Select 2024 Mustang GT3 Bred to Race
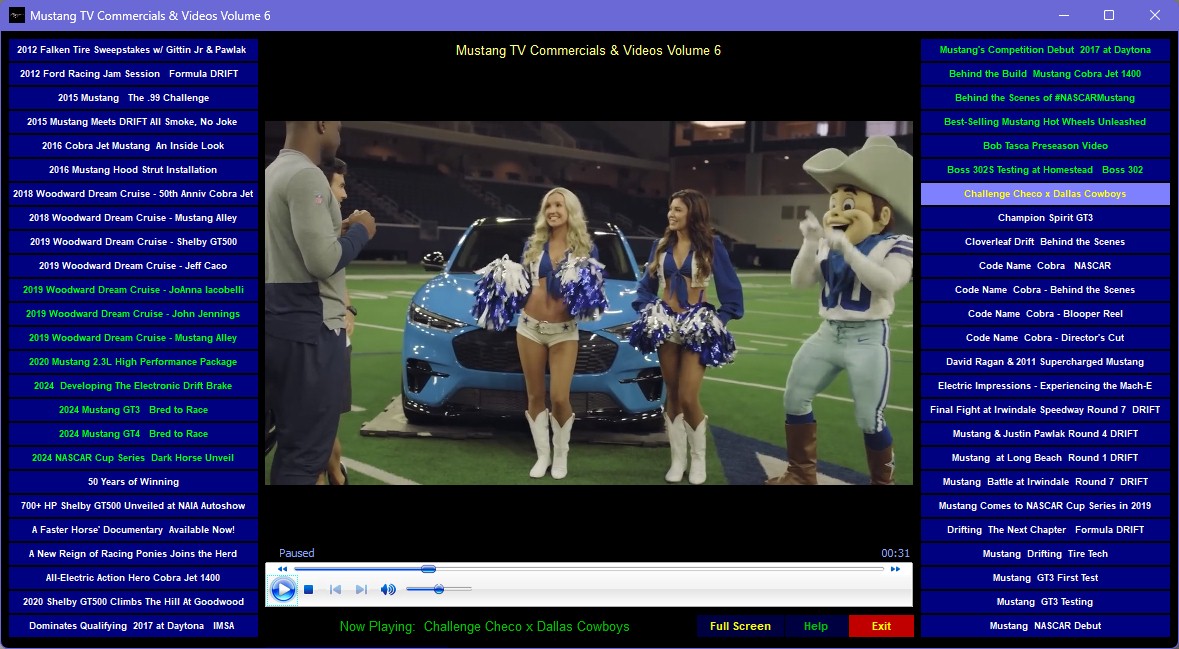The width and height of the screenshot is (1179, 649). (x=133, y=410)
